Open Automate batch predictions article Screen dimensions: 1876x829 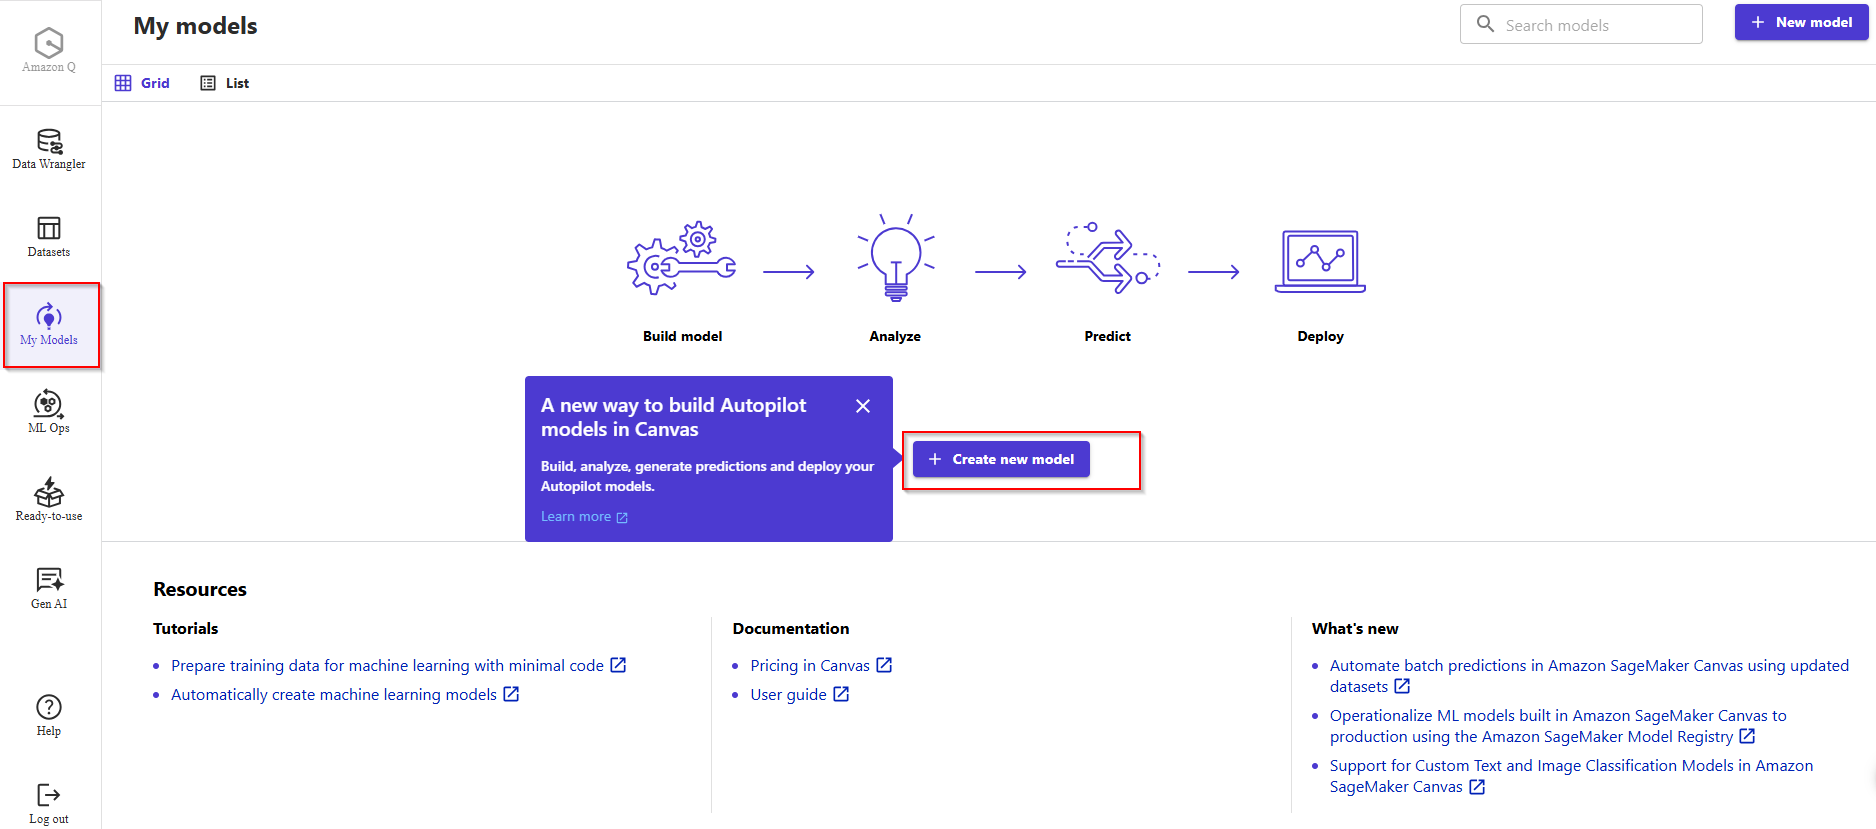(1589, 676)
